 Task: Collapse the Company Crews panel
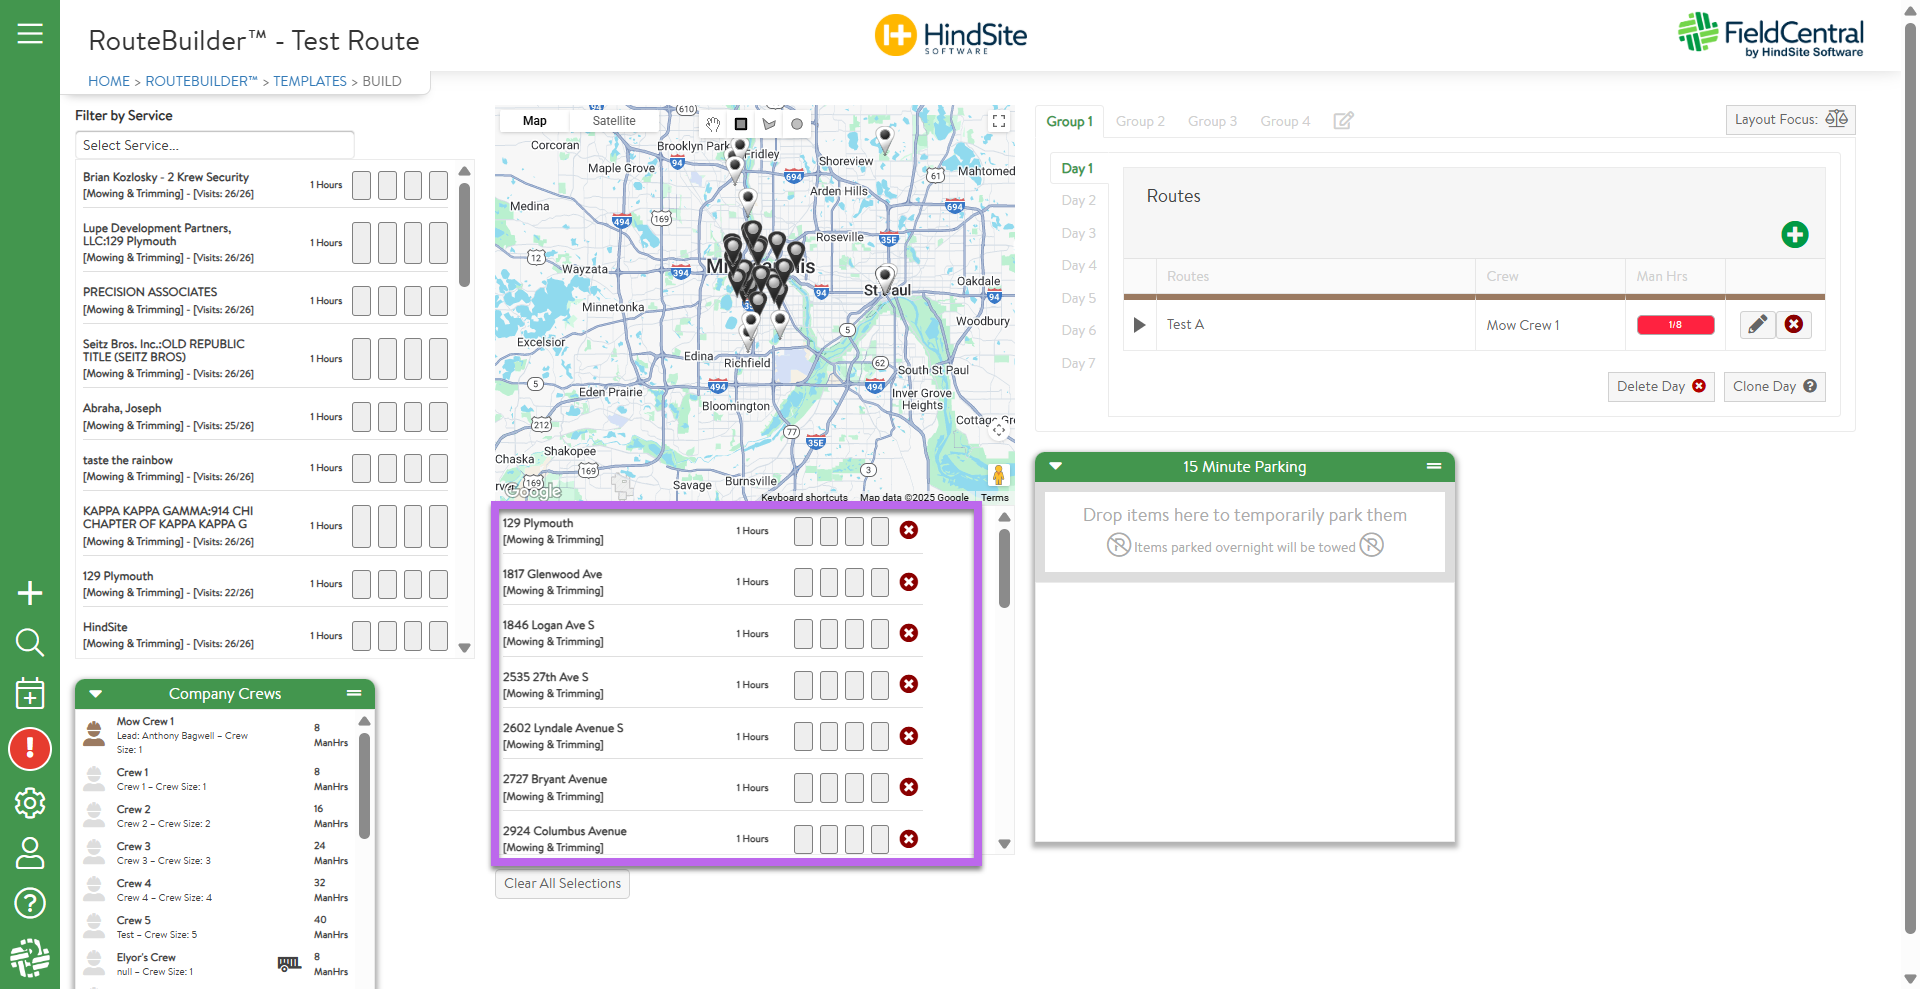pos(96,694)
